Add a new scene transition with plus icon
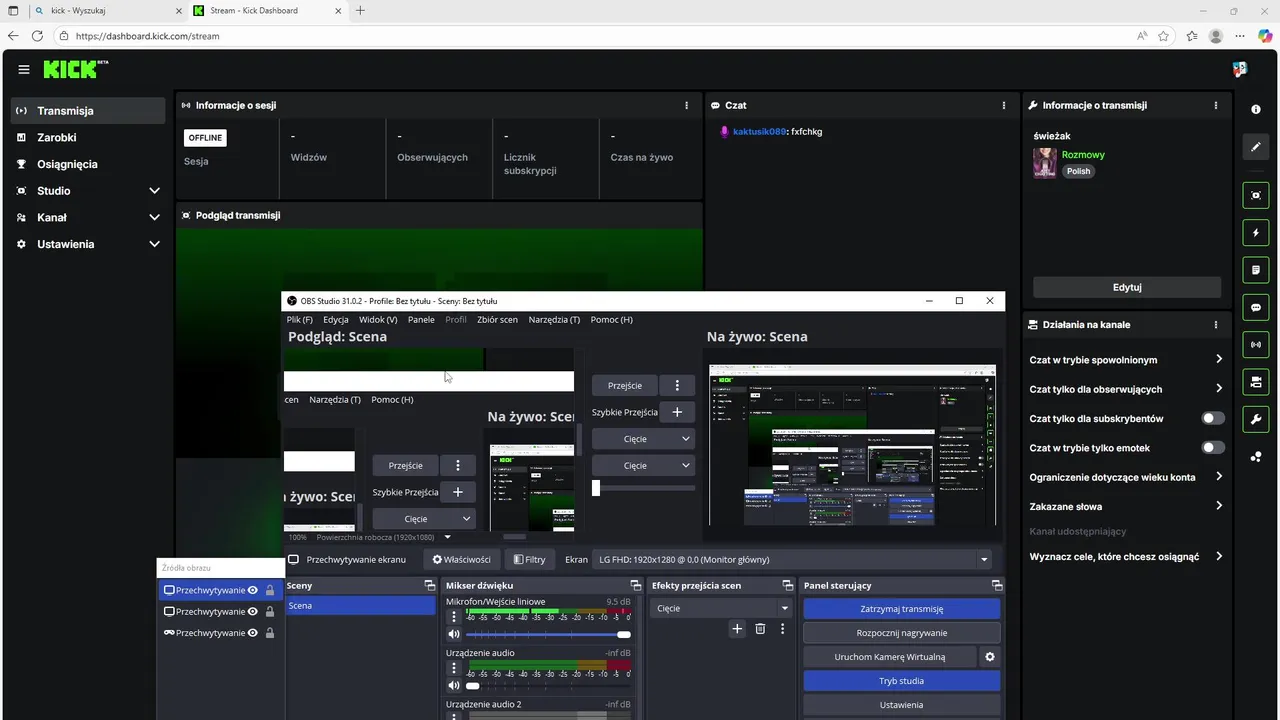This screenshot has height=720, width=1280. coord(737,629)
